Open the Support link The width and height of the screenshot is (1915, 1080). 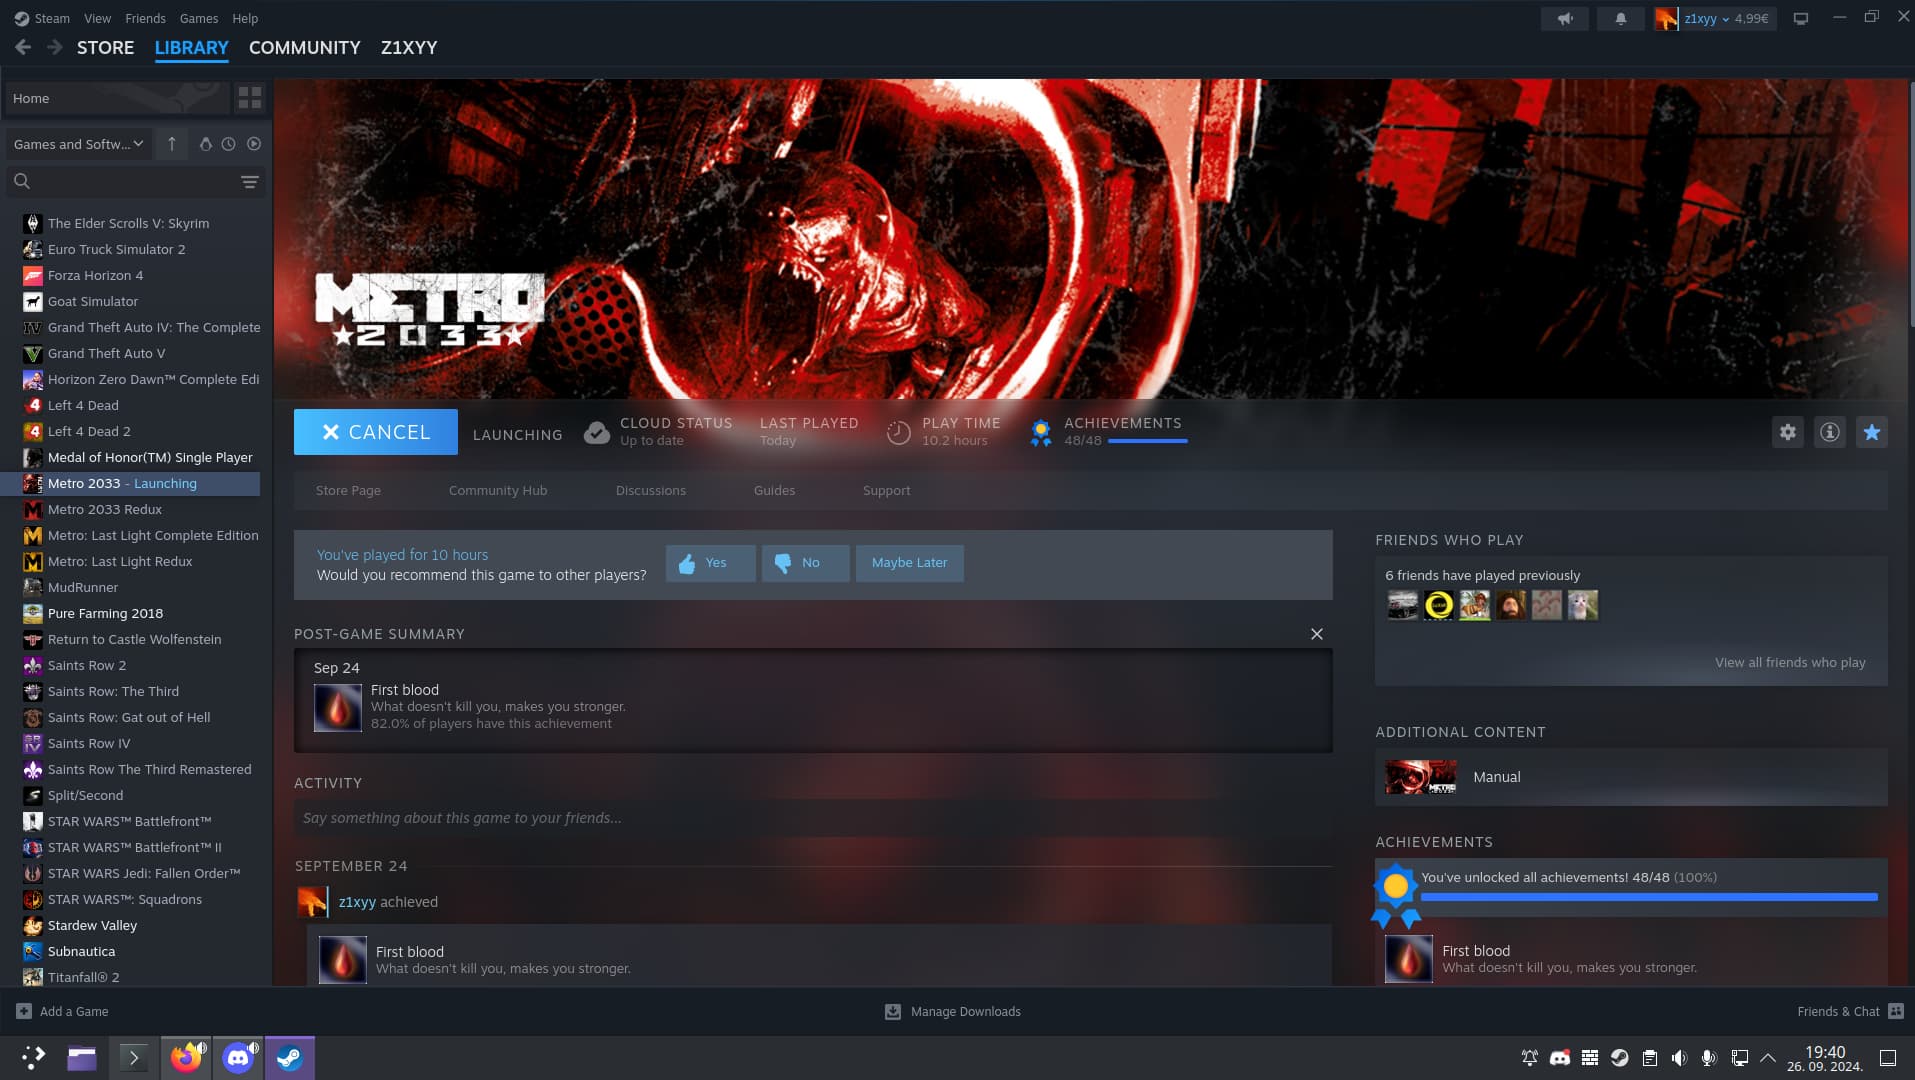click(x=886, y=490)
